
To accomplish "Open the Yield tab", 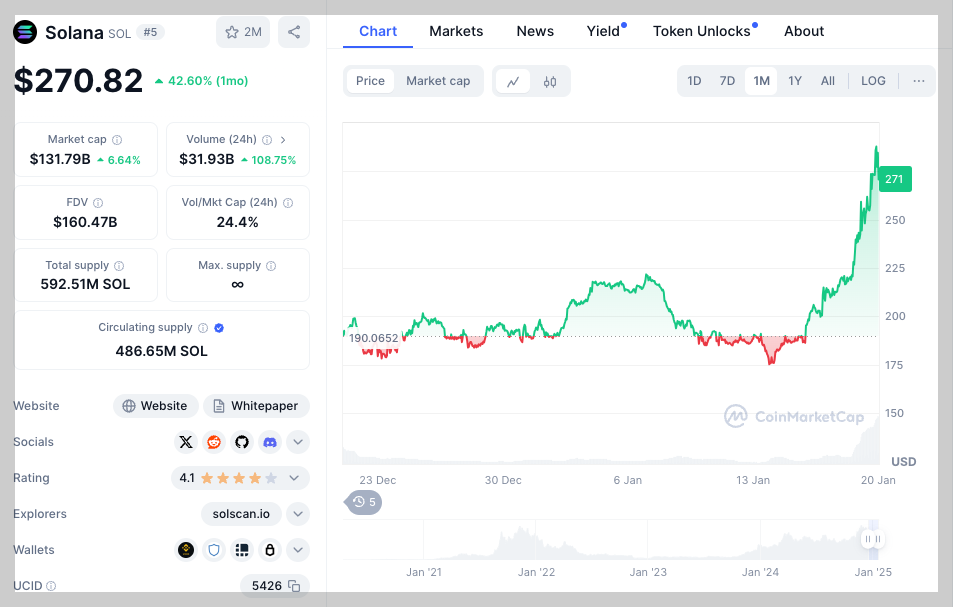I will click(x=604, y=32).
